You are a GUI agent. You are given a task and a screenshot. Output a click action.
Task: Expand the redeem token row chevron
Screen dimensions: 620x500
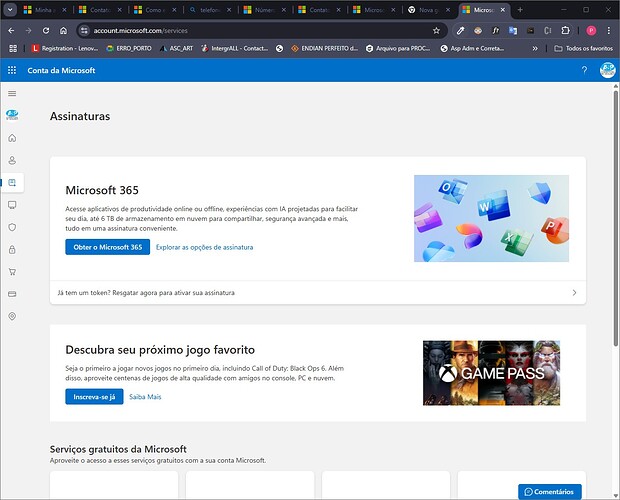pos(574,292)
